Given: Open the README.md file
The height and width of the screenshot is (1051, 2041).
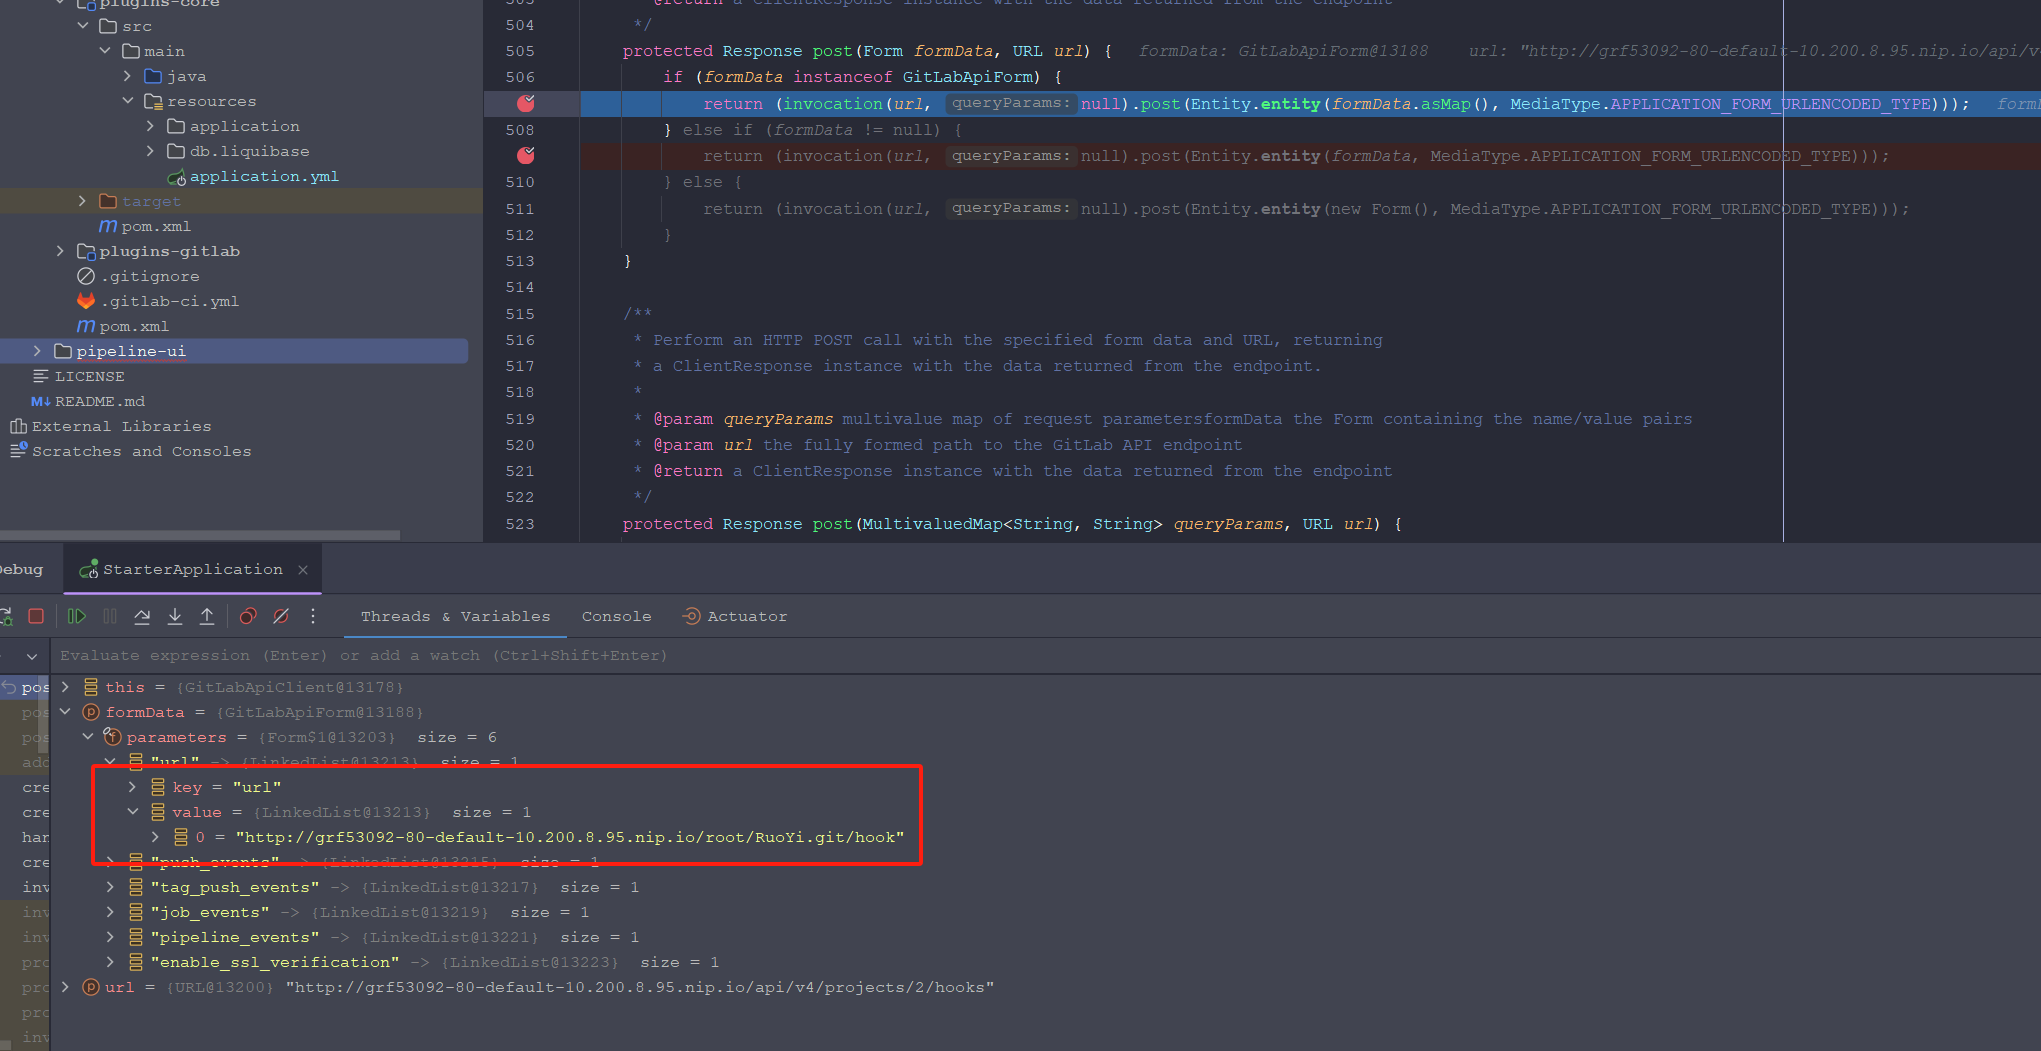Looking at the screenshot, I should tap(100, 401).
